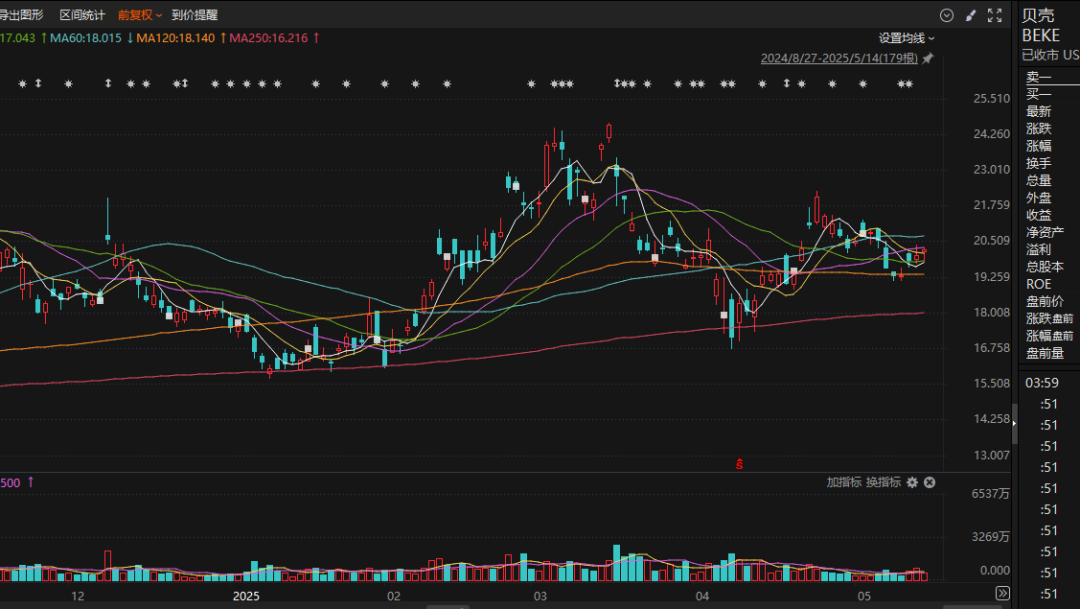
Task: Click the 加指标 add indicator button
Action: tap(844, 482)
